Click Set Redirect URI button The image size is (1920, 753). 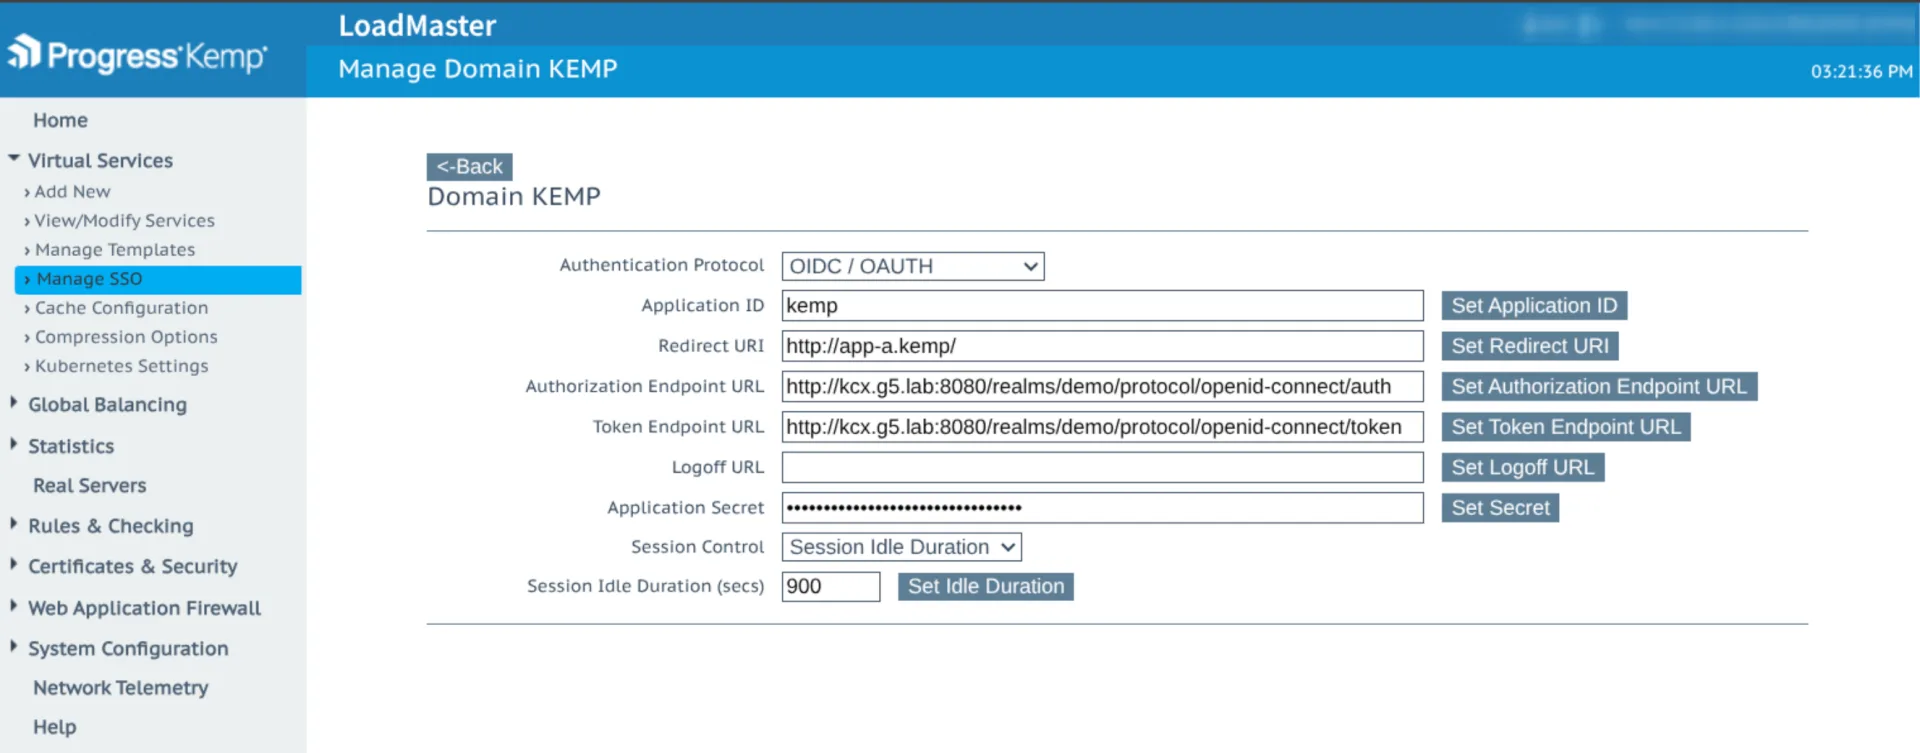tap(1529, 346)
